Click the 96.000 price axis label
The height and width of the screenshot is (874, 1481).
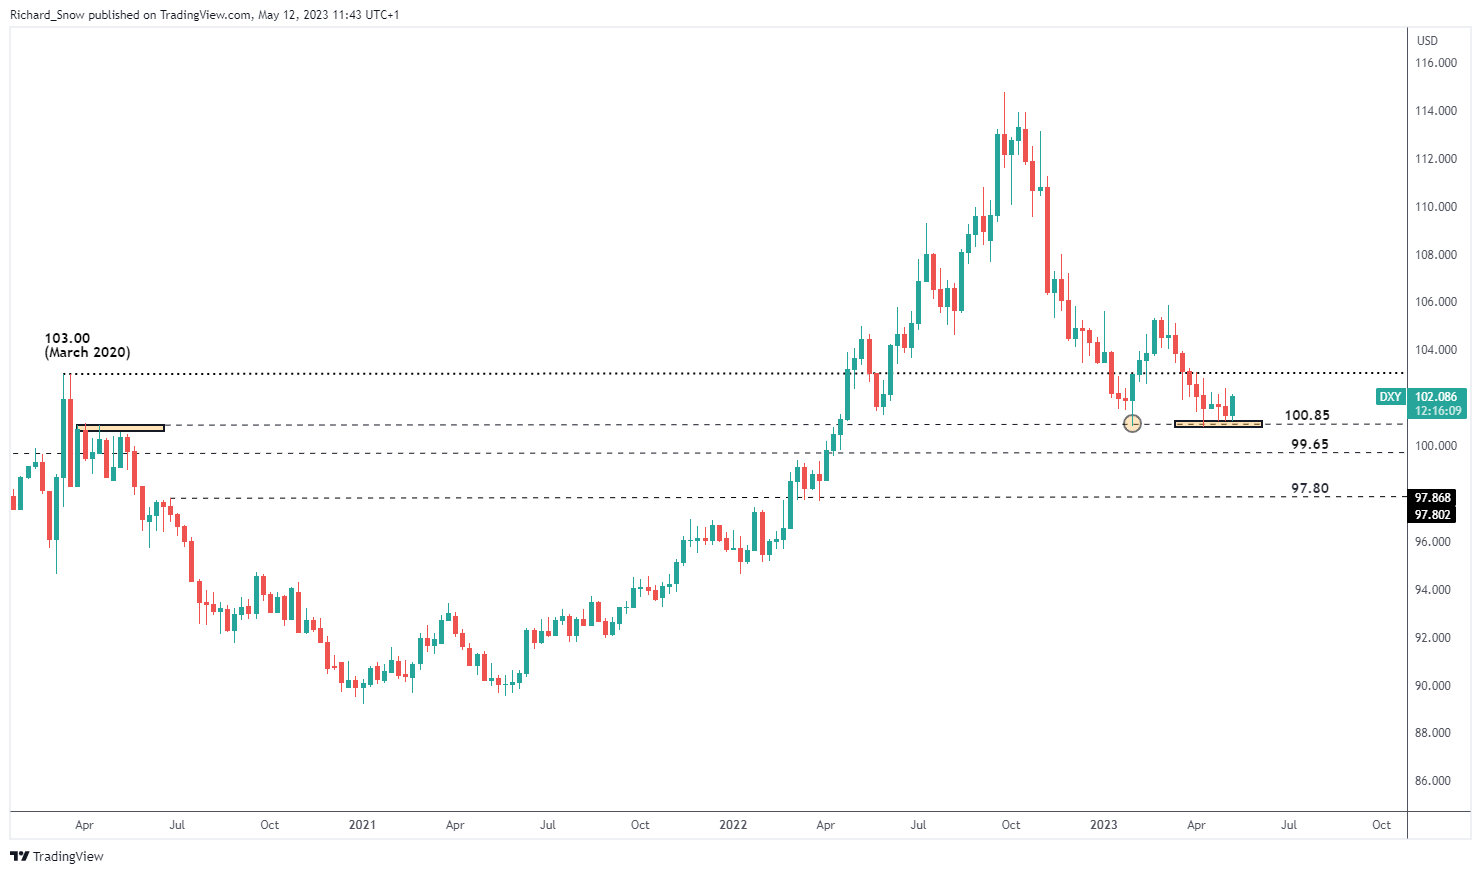coord(1435,542)
